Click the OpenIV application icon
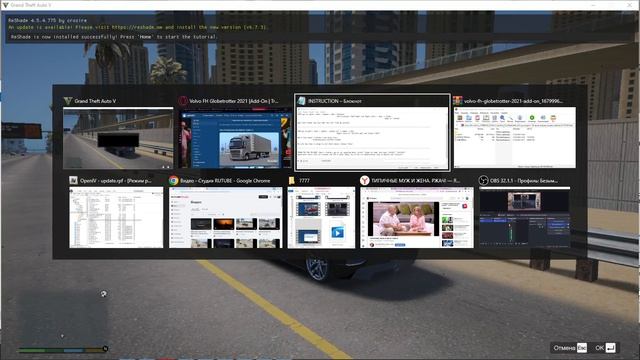640x360 pixels. coord(73,180)
